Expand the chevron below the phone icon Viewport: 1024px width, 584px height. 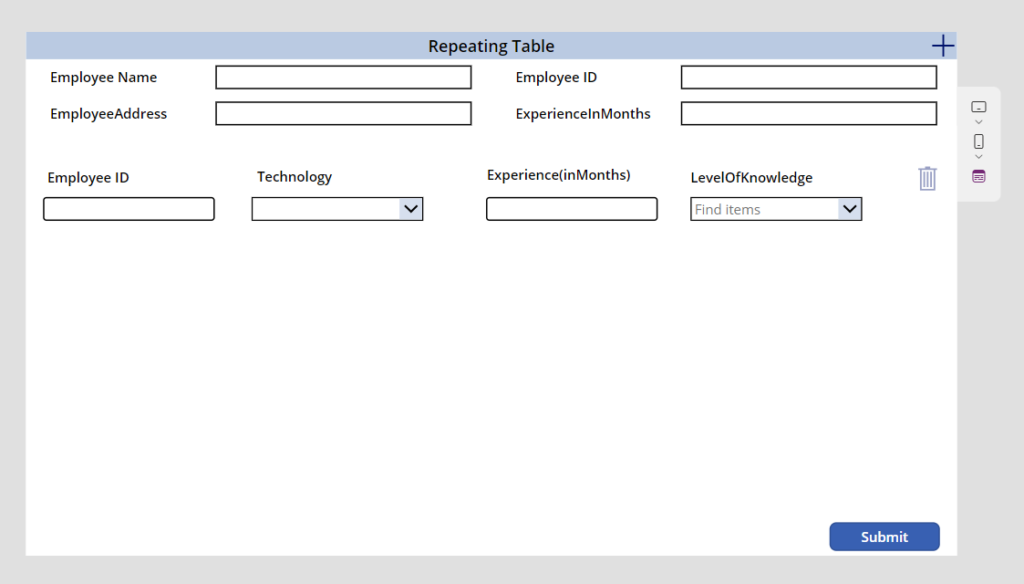coord(978,154)
